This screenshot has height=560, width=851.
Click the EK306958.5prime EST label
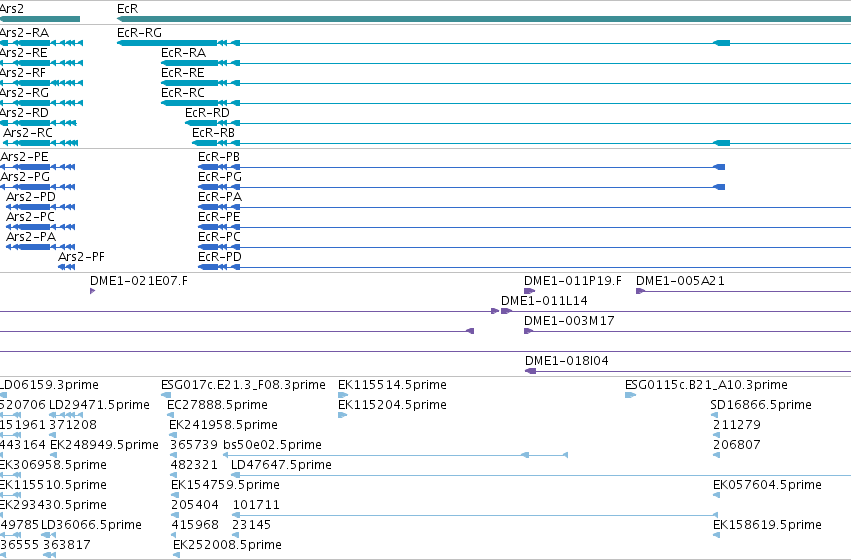(53, 466)
